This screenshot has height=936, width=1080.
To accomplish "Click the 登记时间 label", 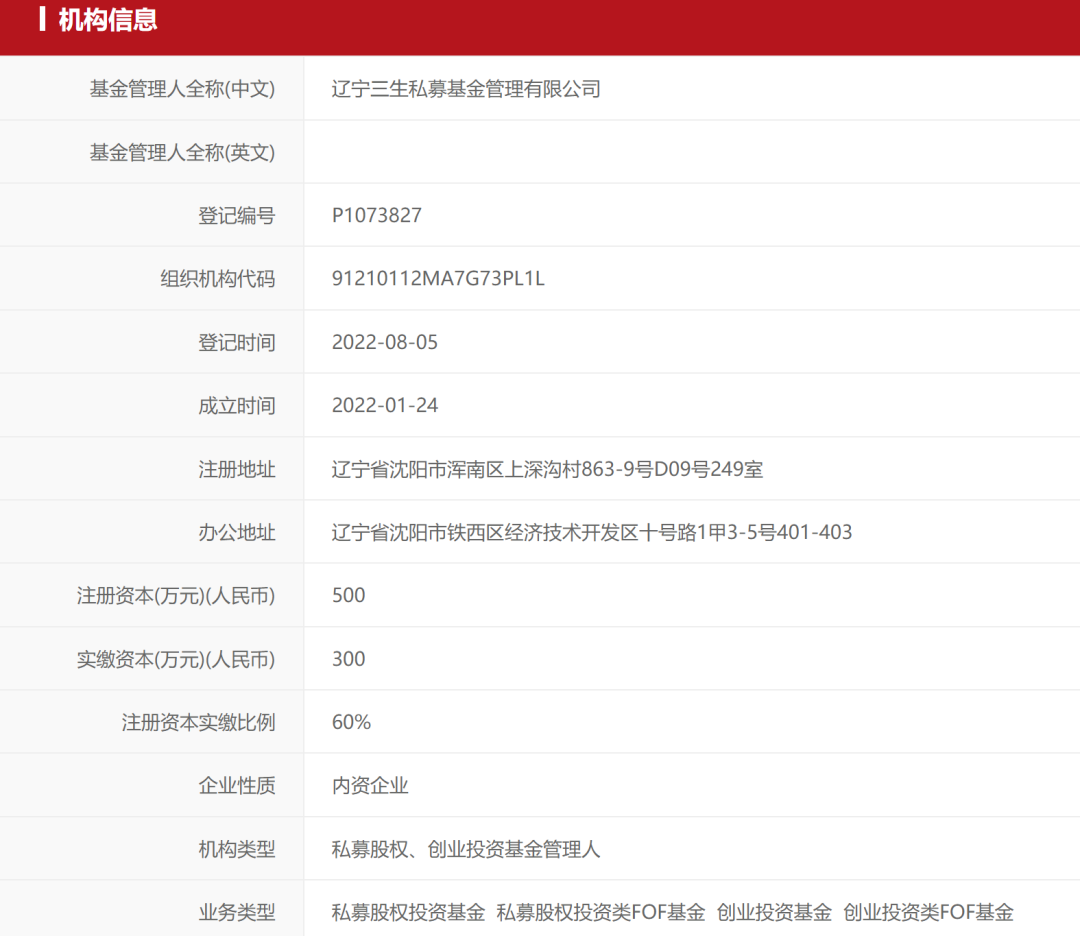I will (x=237, y=342).
